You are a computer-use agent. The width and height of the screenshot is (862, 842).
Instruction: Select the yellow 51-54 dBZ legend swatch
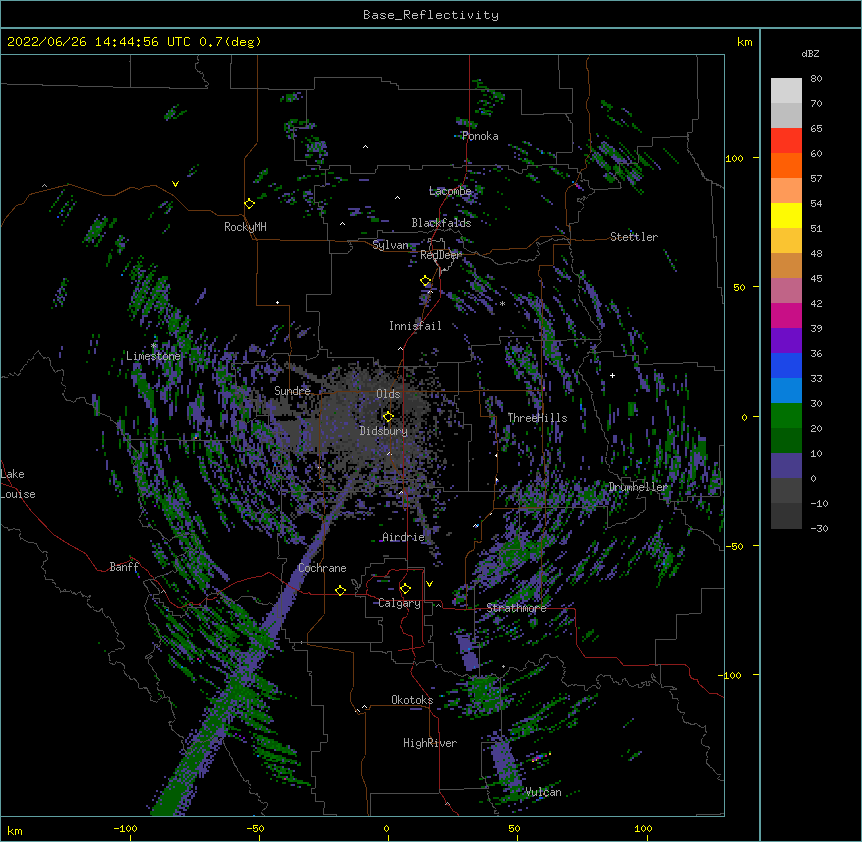pos(786,215)
